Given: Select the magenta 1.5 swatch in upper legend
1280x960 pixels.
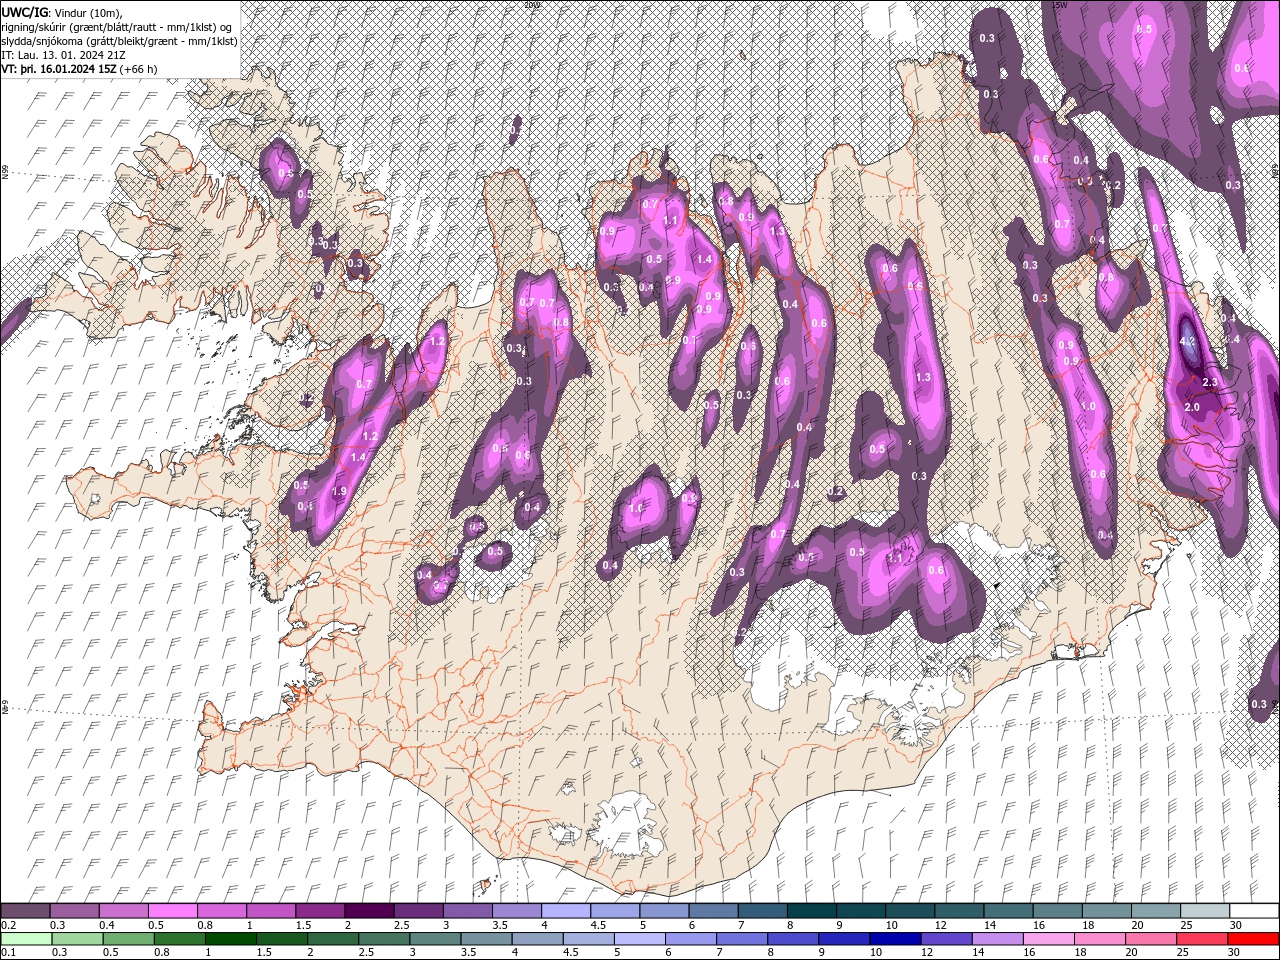Looking at the screenshot, I should [x=319, y=911].
